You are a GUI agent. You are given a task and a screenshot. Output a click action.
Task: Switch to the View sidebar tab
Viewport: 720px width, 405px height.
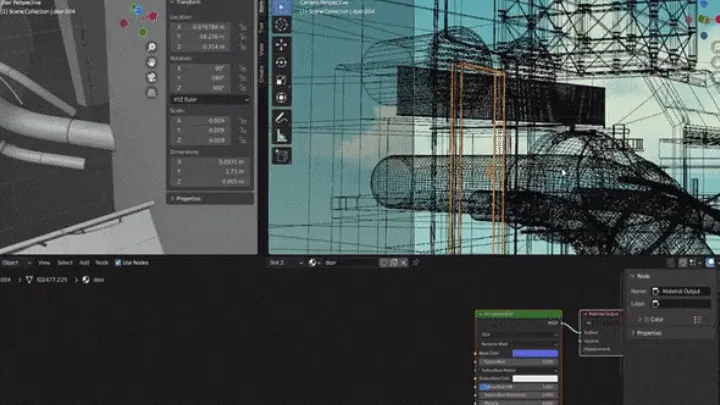pyautogui.click(x=262, y=49)
